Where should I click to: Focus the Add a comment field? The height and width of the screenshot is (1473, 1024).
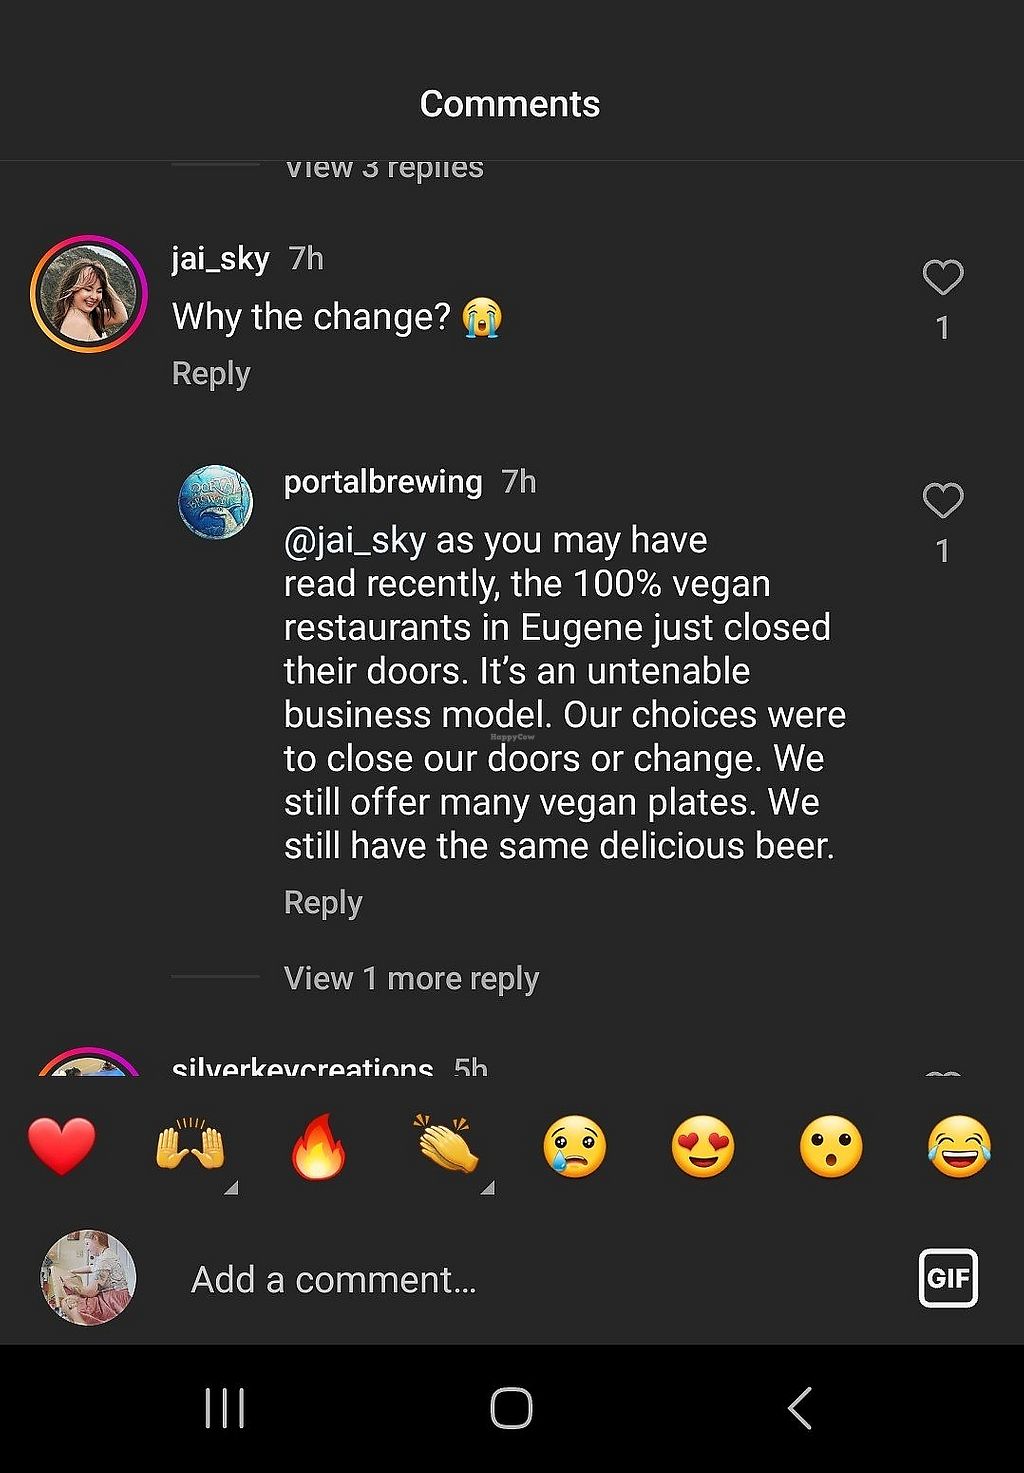[x=500, y=1280]
